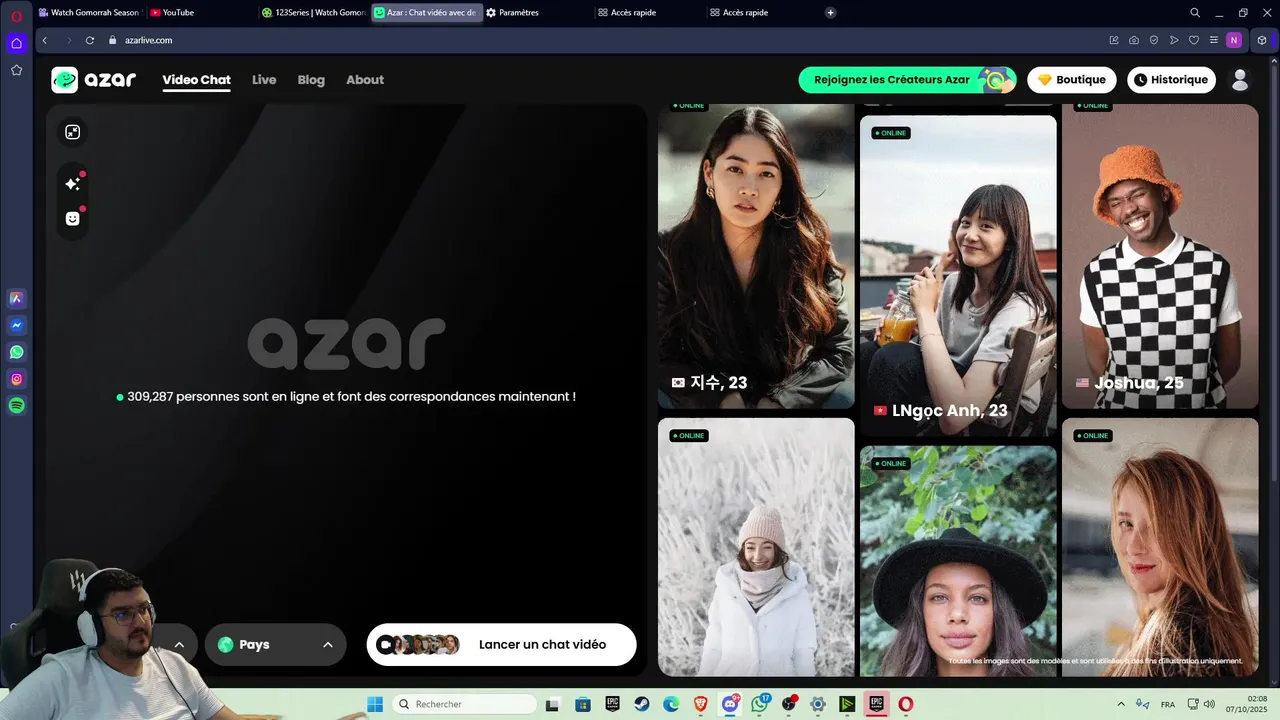Open sidebar bookmarks star icon
The height and width of the screenshot is (720, 1280).
click(x=16, y=70)
